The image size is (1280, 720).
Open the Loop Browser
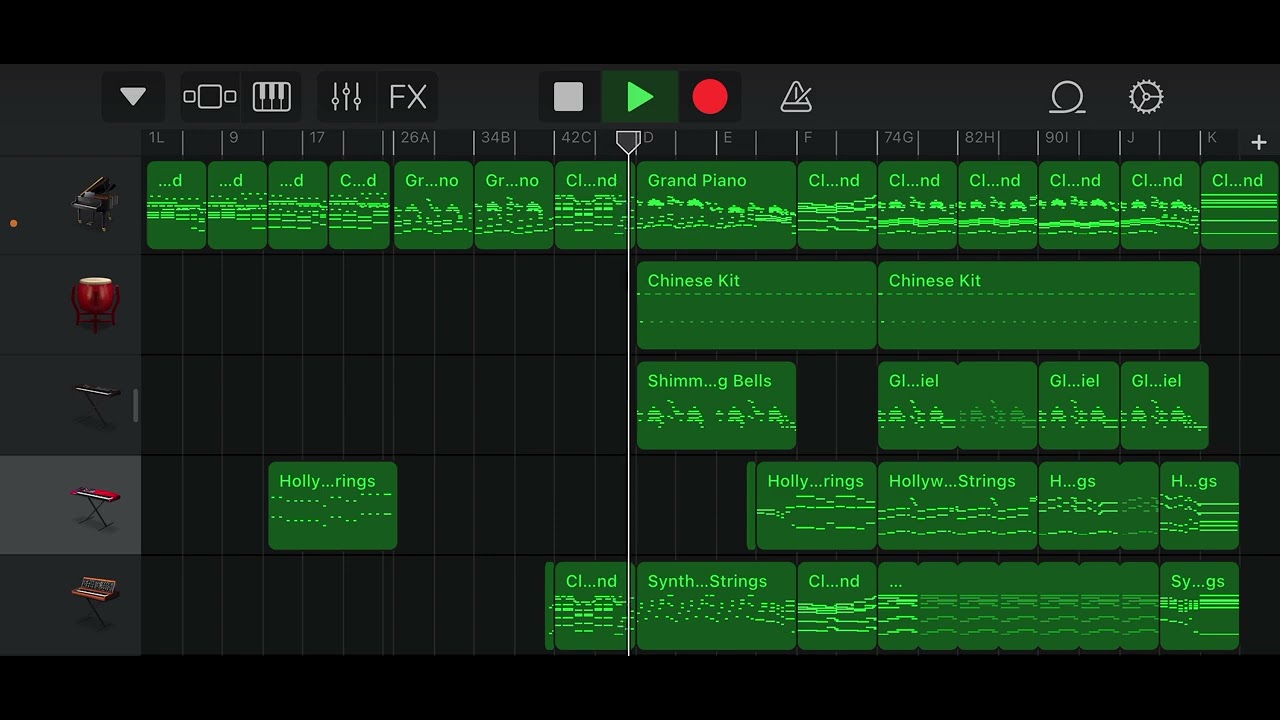pyautogui.click(x=1067, y=97)
